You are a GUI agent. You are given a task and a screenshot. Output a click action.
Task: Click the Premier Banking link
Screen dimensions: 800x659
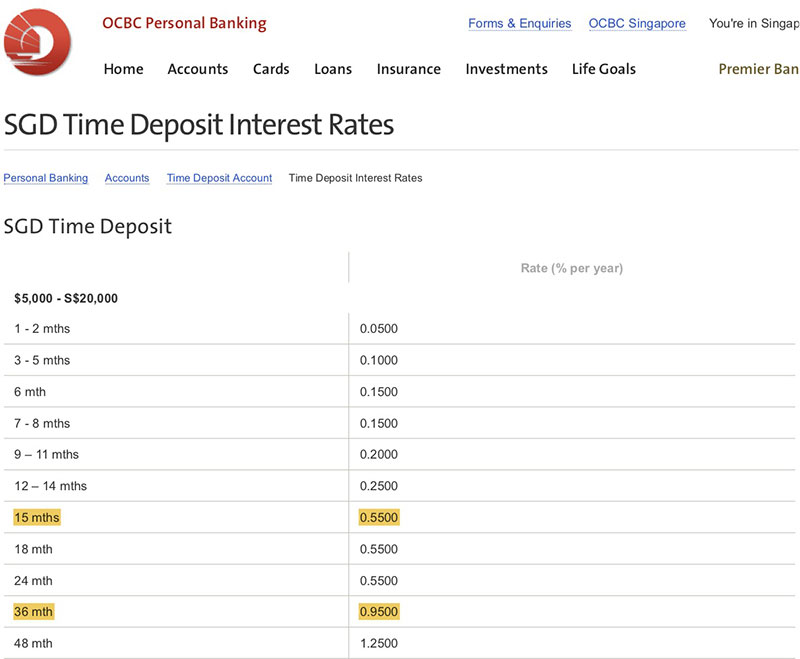758,69
